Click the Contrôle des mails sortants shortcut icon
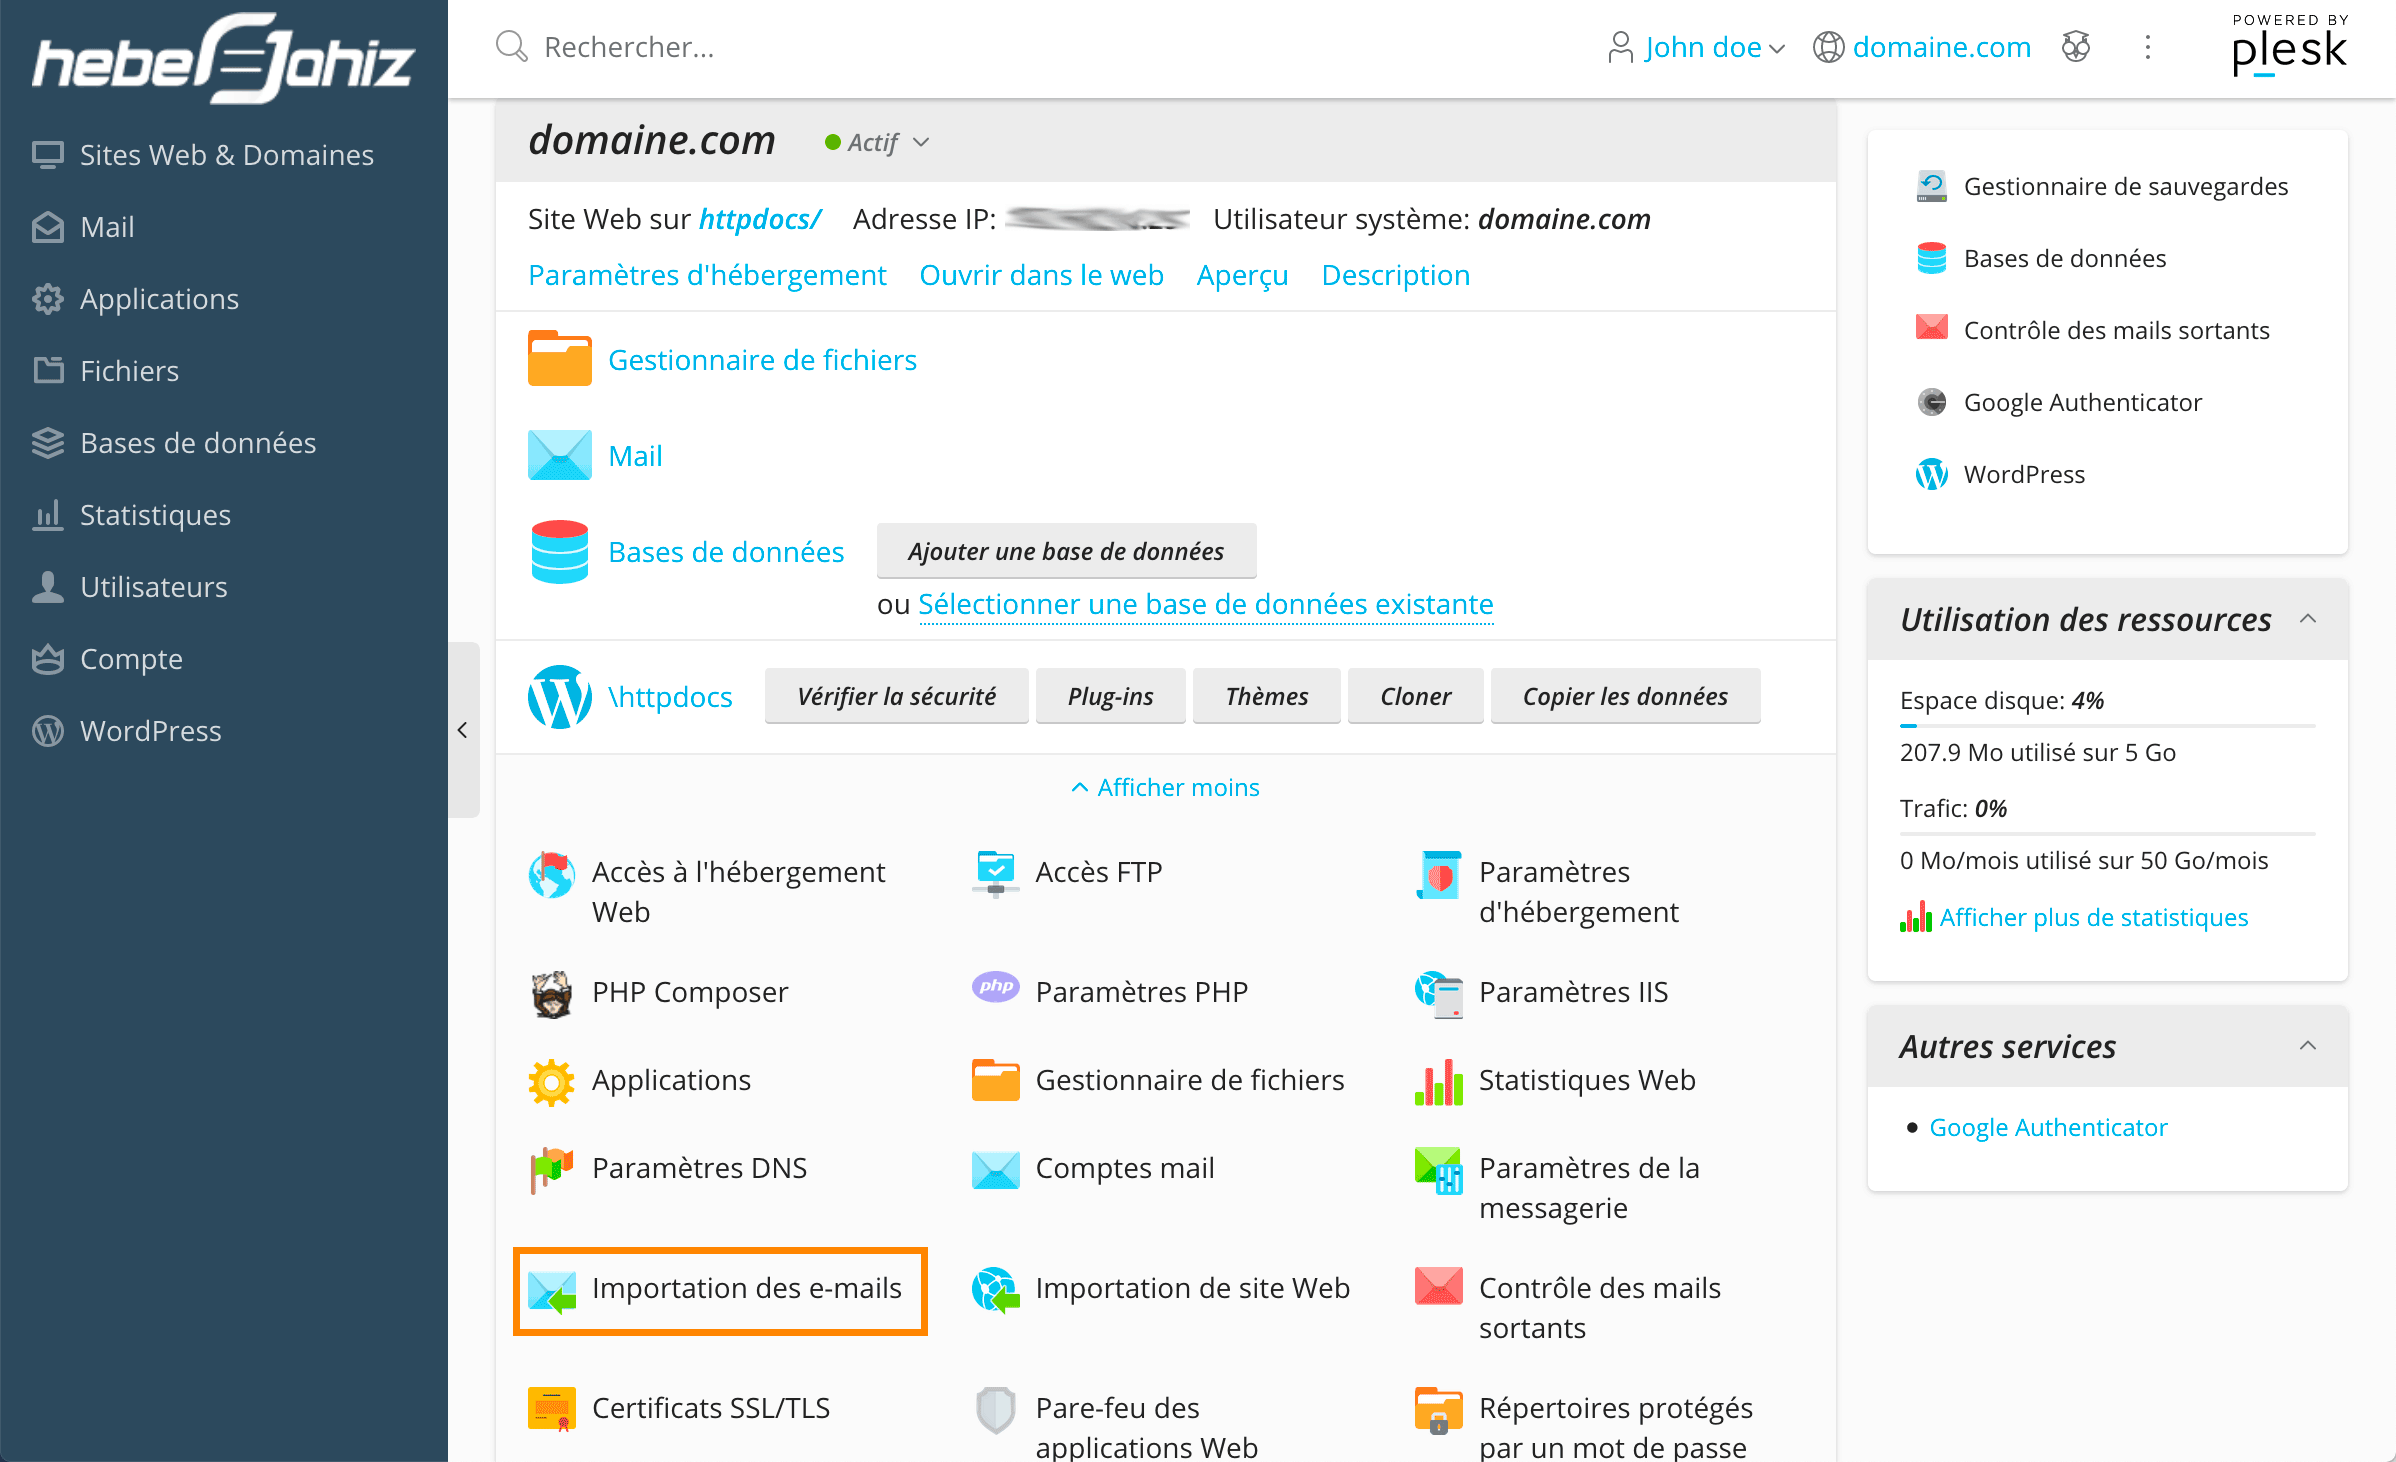This screenshot has width=2396, height=1462. click(x=1931, y=327)
